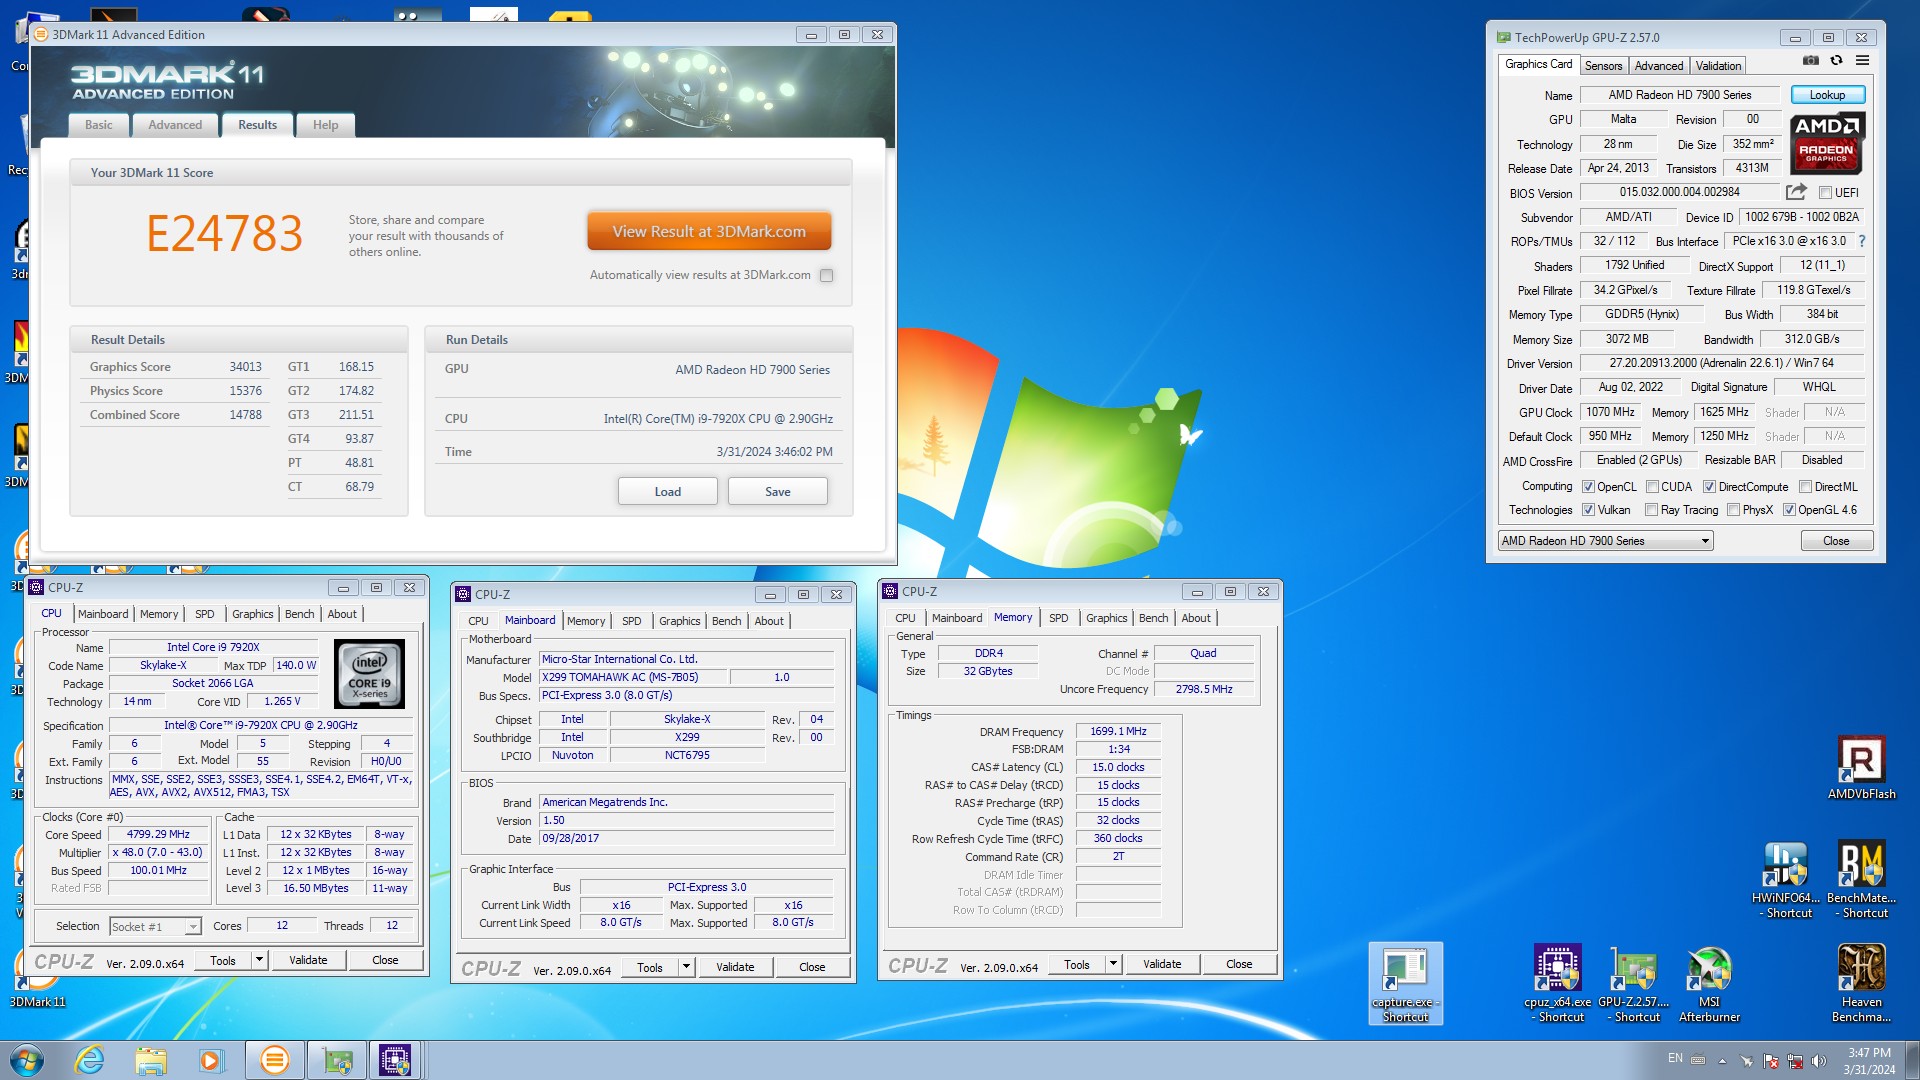The width and height of the screenshot is (1920, 1080).
Task: Open Windows Explorer from the taskbar
Action: pos(151,1060)
